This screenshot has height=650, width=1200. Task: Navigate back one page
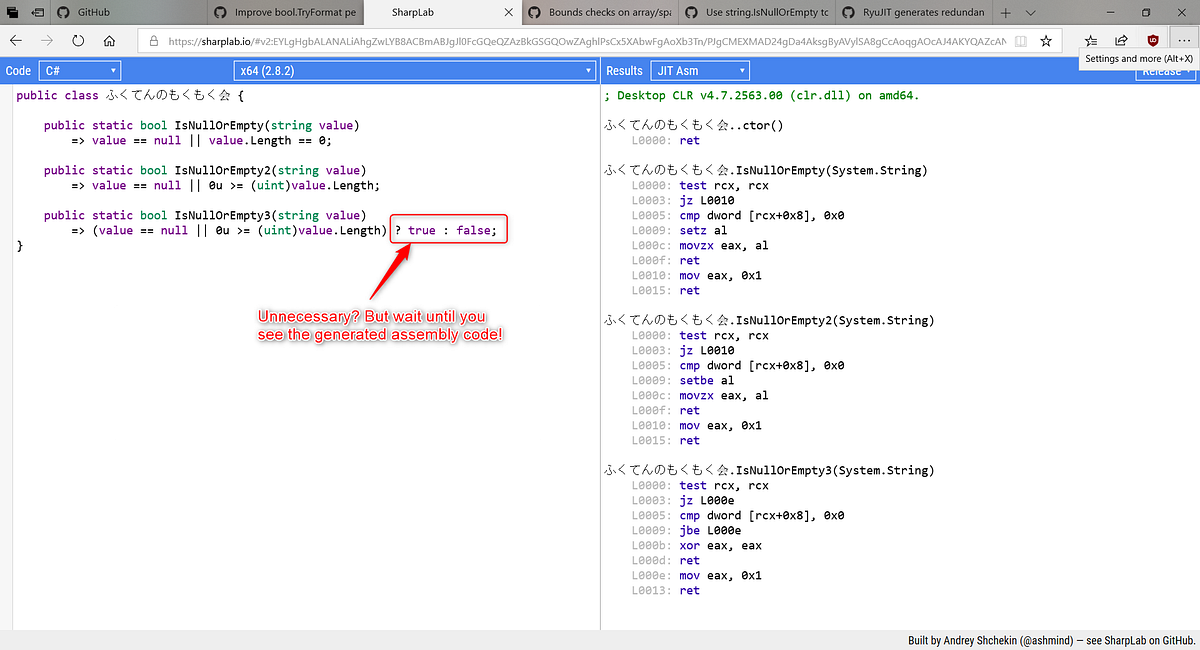15,41
